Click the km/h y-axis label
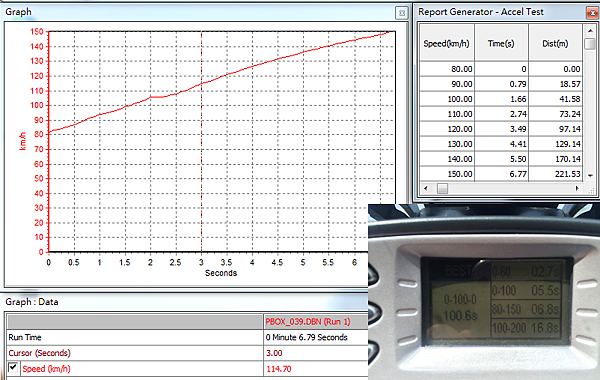This screenshot has width=600, height=380. click(x=23, y=141)
